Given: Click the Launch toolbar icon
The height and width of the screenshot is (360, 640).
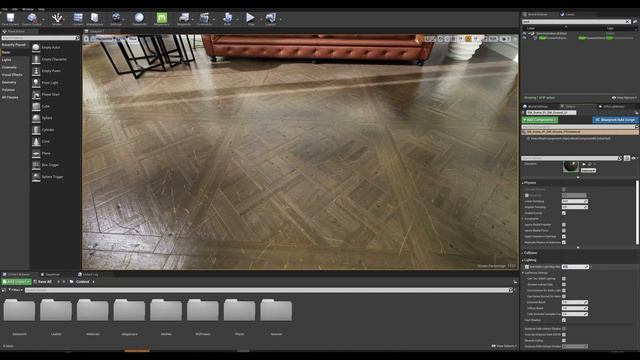Looking at the screenshot, I should coord(271,19).
